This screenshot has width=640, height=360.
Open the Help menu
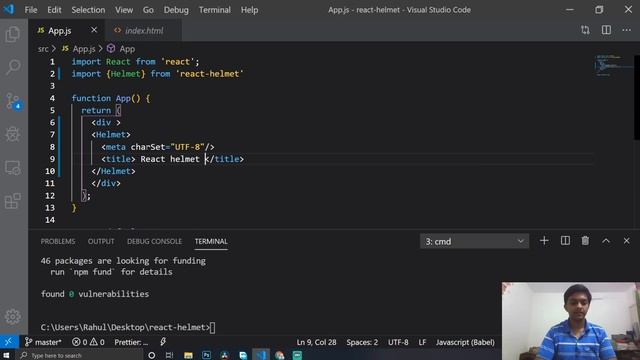(249, 10)
